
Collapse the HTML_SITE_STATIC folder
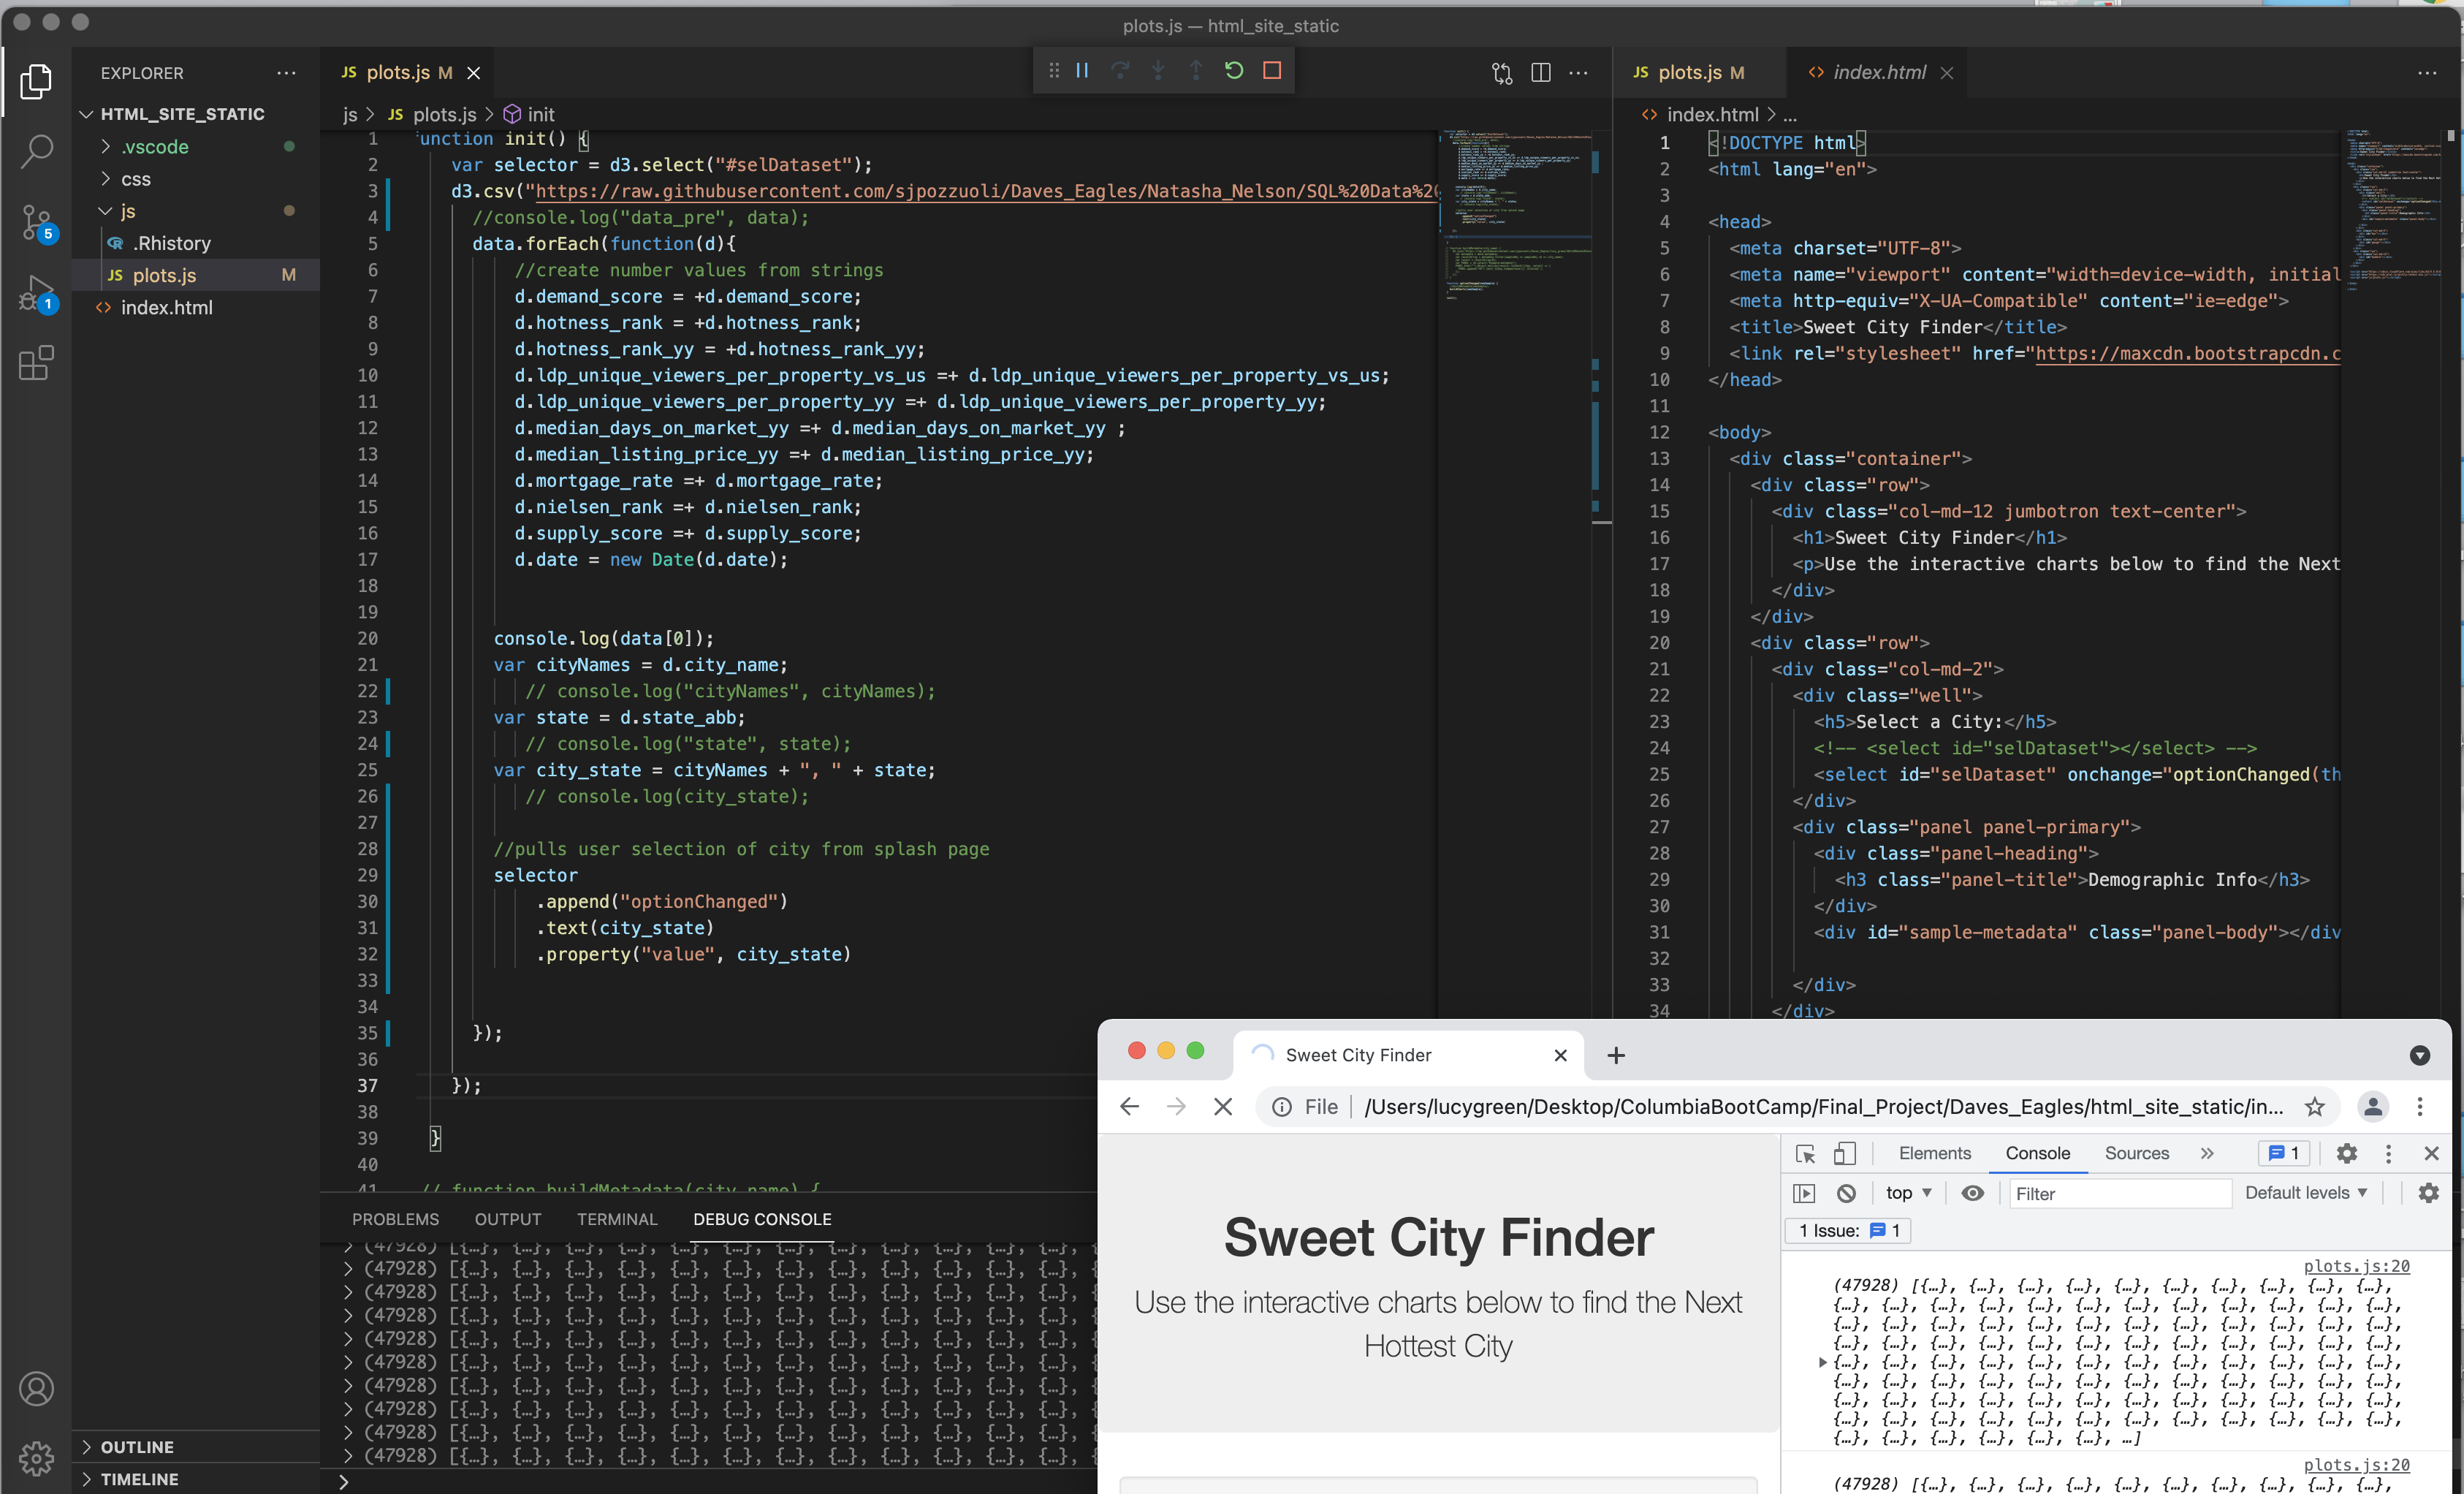click(182, 114)
